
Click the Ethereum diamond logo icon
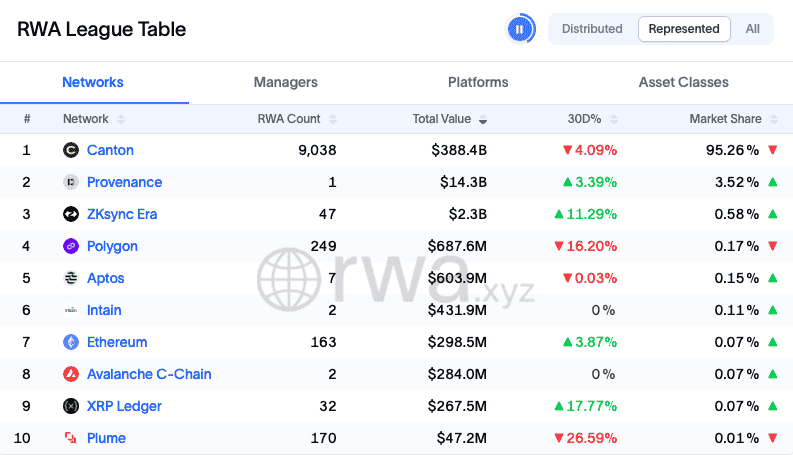(x=71, y=342)
